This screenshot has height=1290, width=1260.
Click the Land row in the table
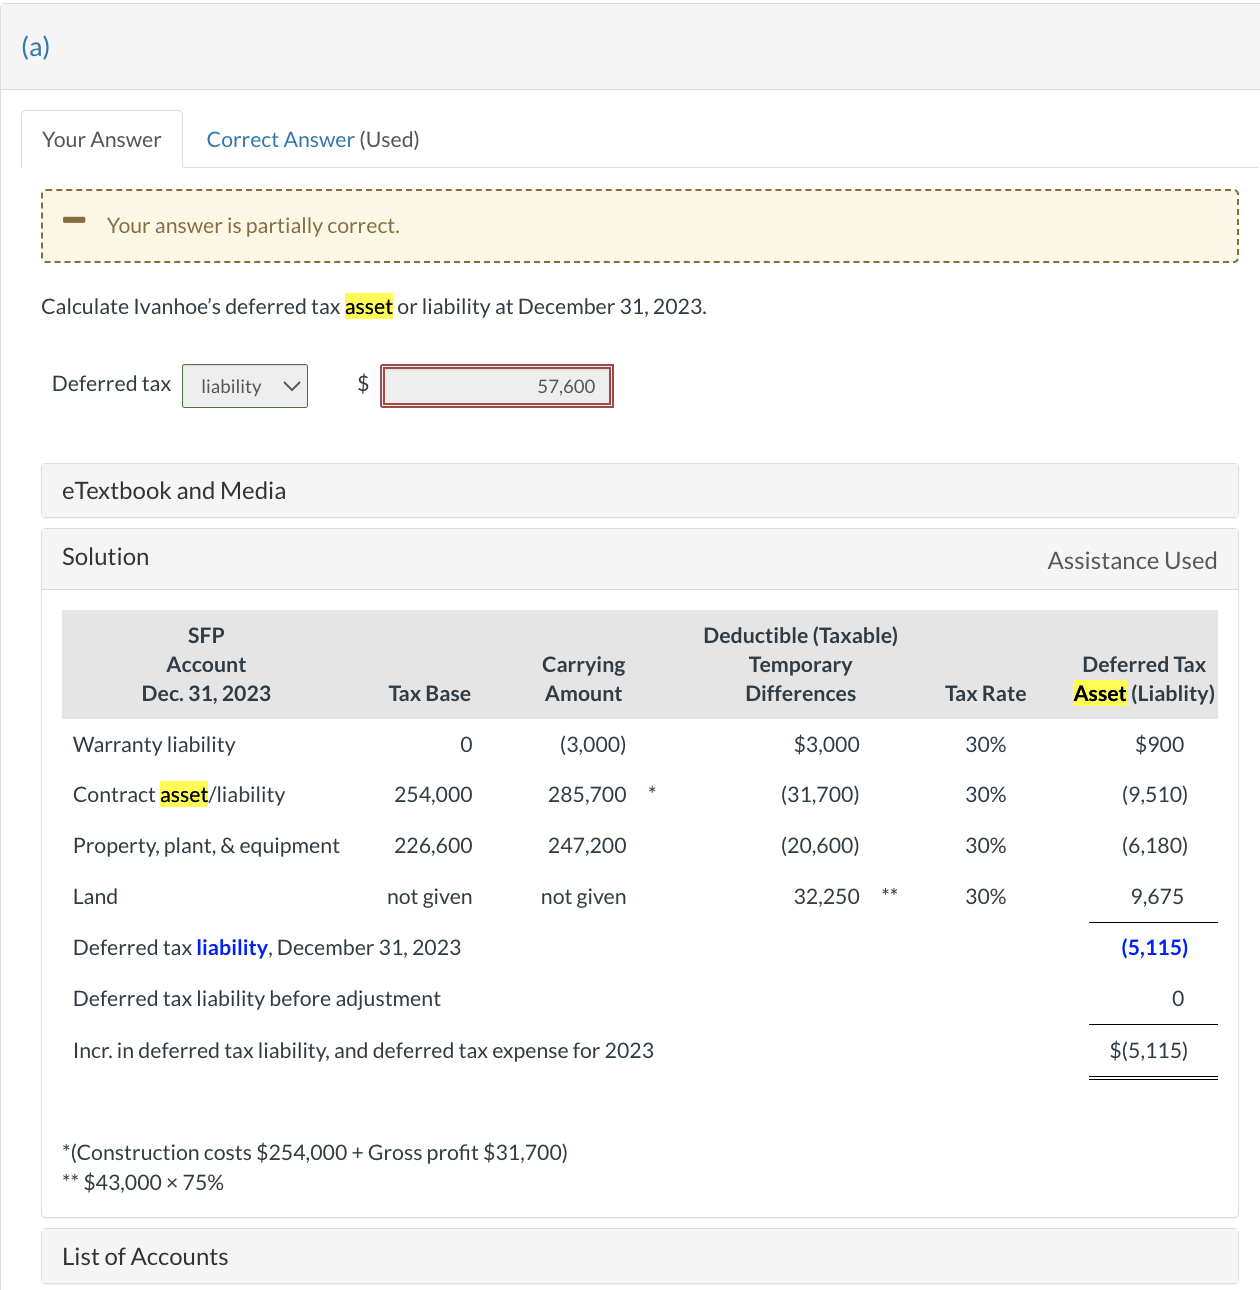coord(95,896)
